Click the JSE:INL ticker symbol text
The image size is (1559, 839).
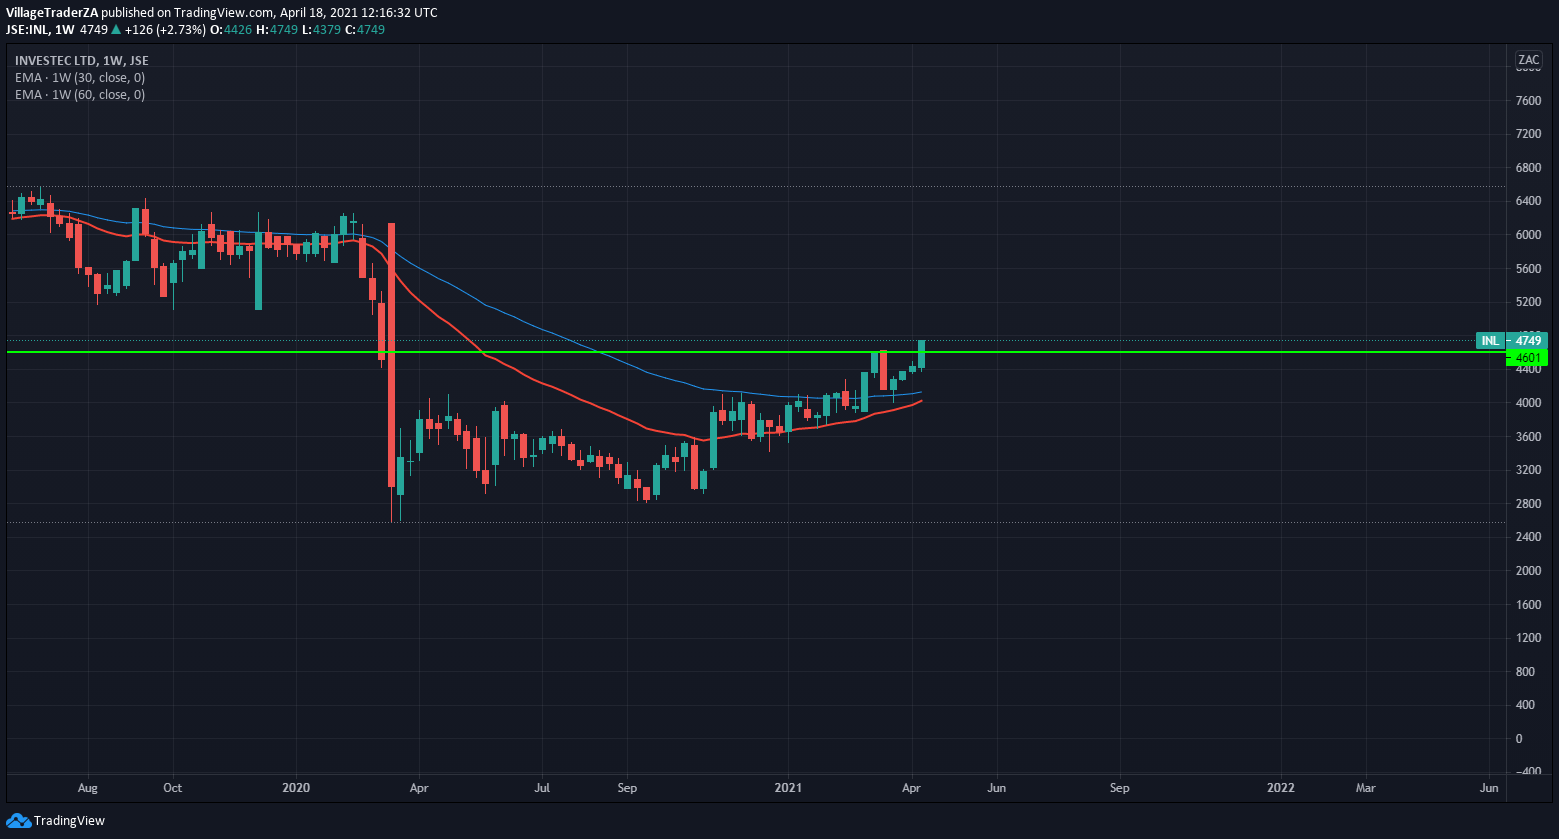(x=27, y=30)
